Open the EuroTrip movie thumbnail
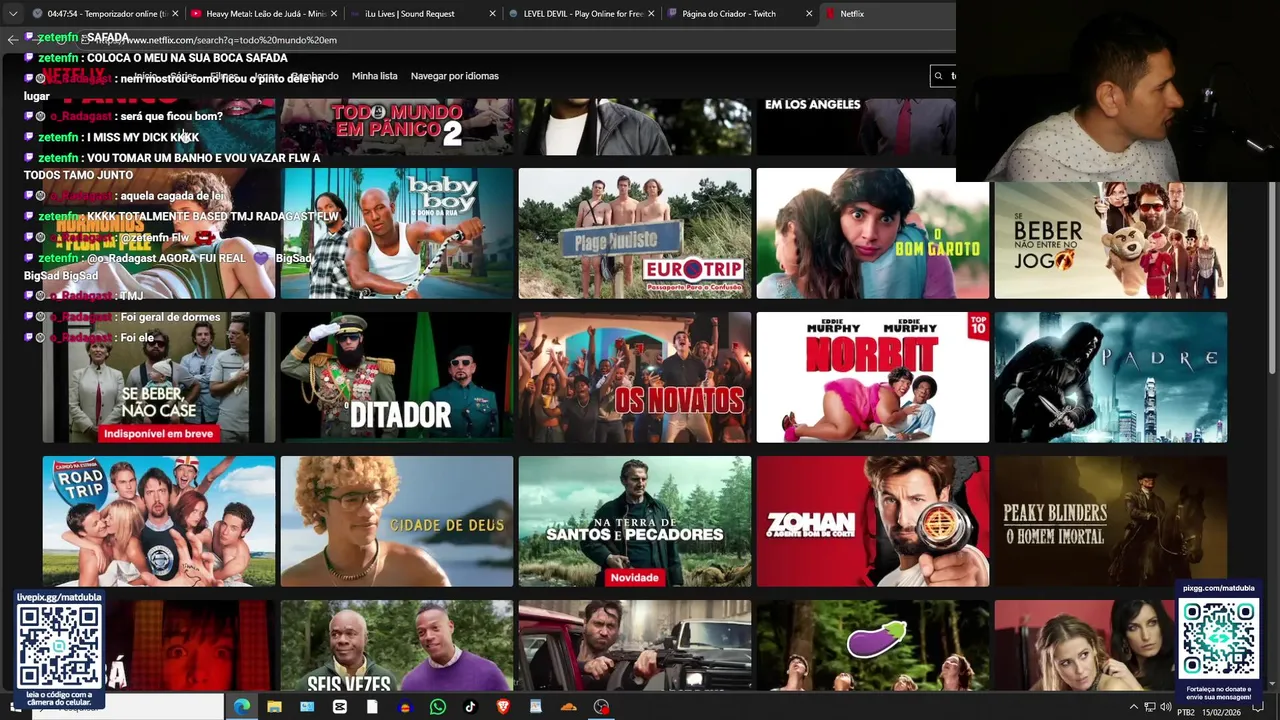Viewport: 1280px width, 720px height. [x=635, y=233]
